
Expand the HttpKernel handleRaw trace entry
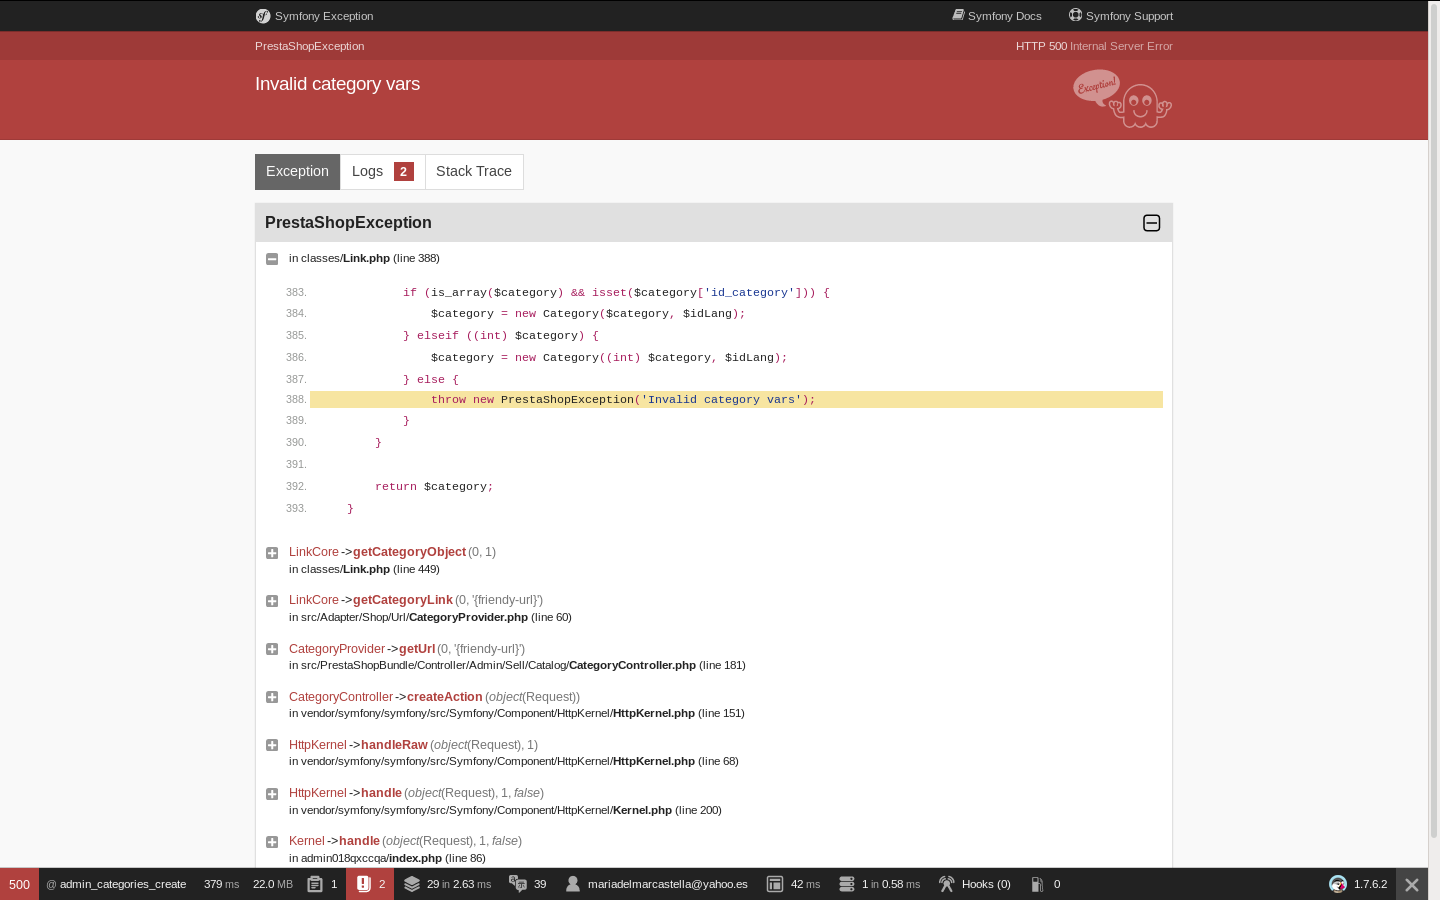(x=272, y=745)
